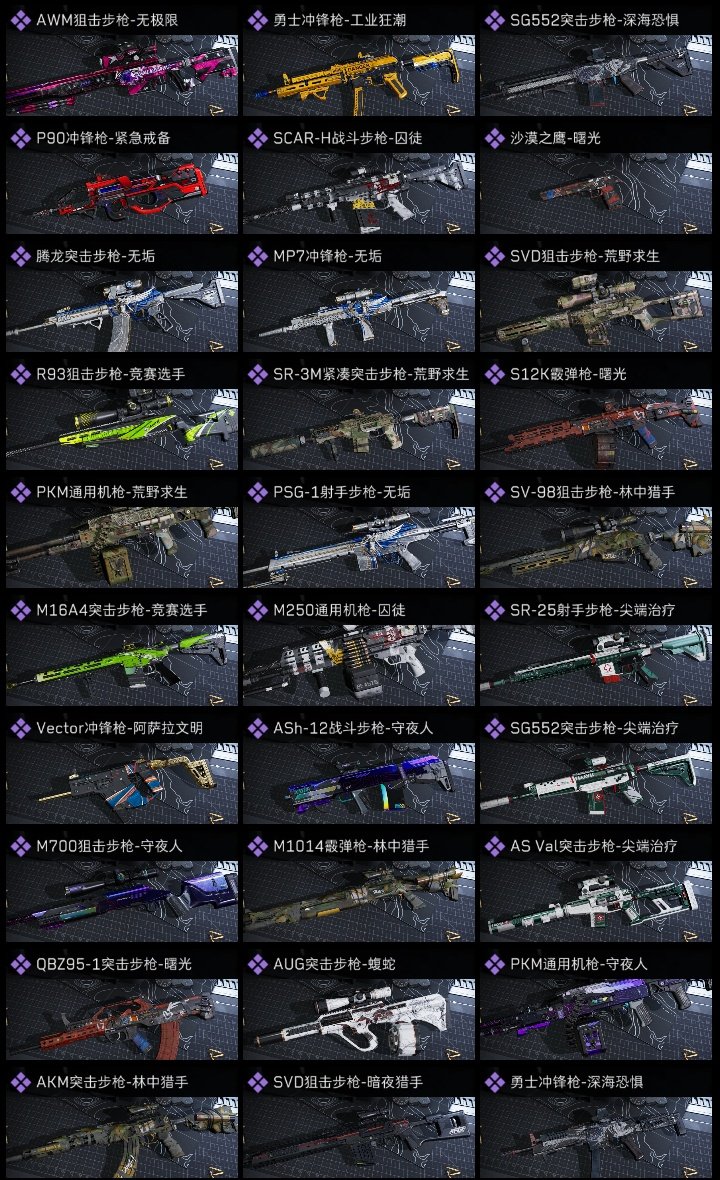Click the PKM通用机枪-守夜人 title

pyautogui.click(x=579, y=964)
